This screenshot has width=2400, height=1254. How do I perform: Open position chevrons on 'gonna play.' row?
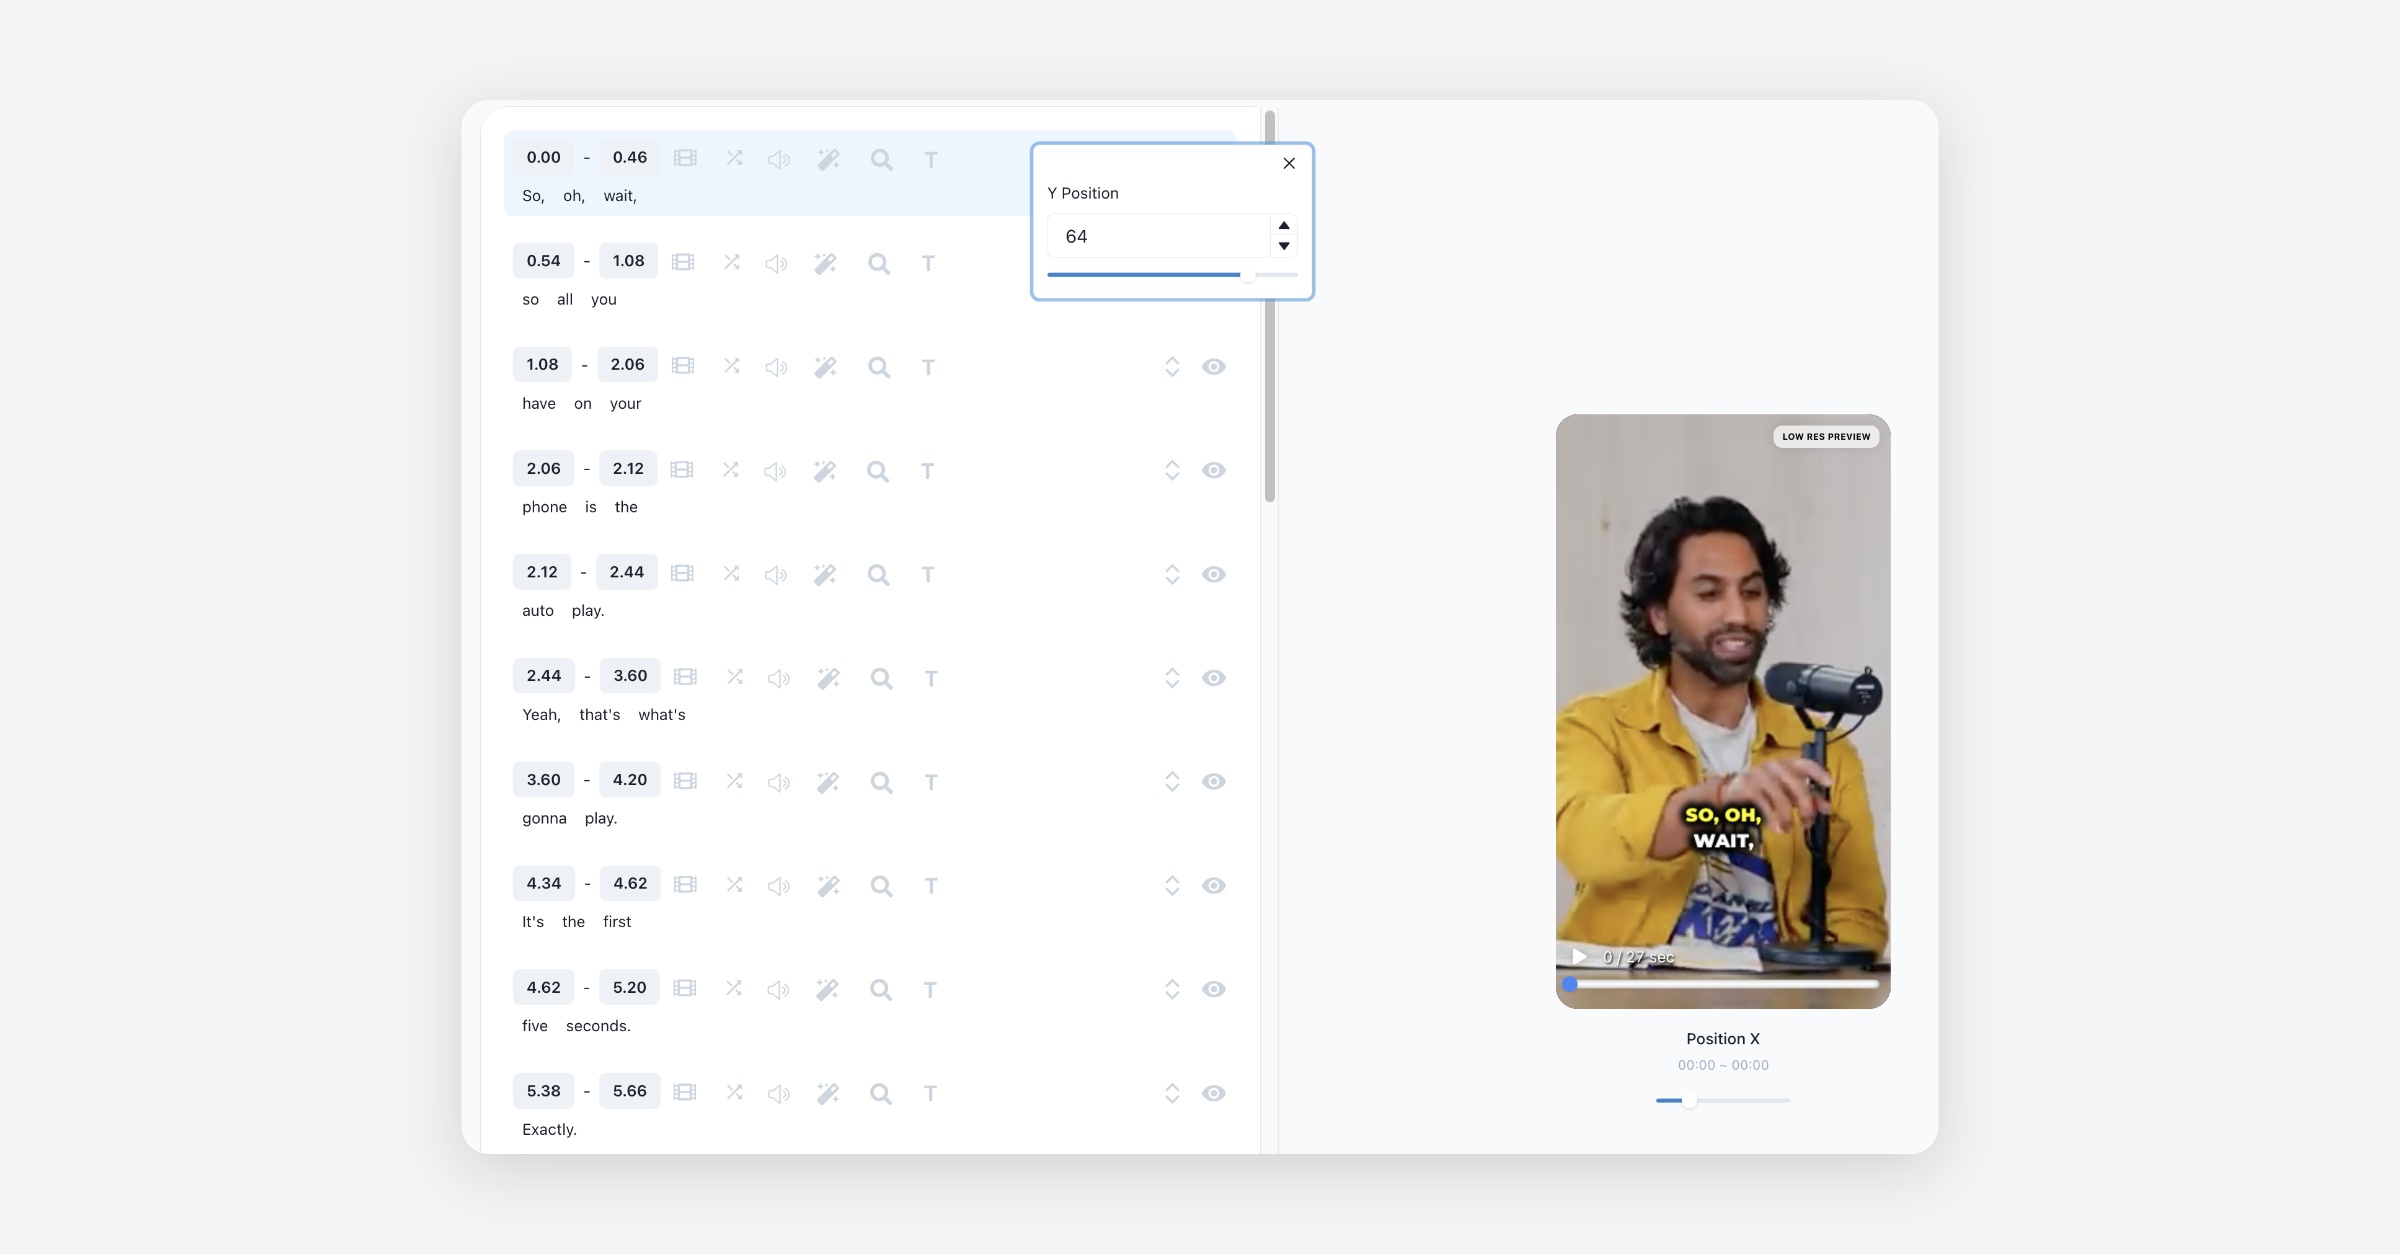[x=1172, y=781]
